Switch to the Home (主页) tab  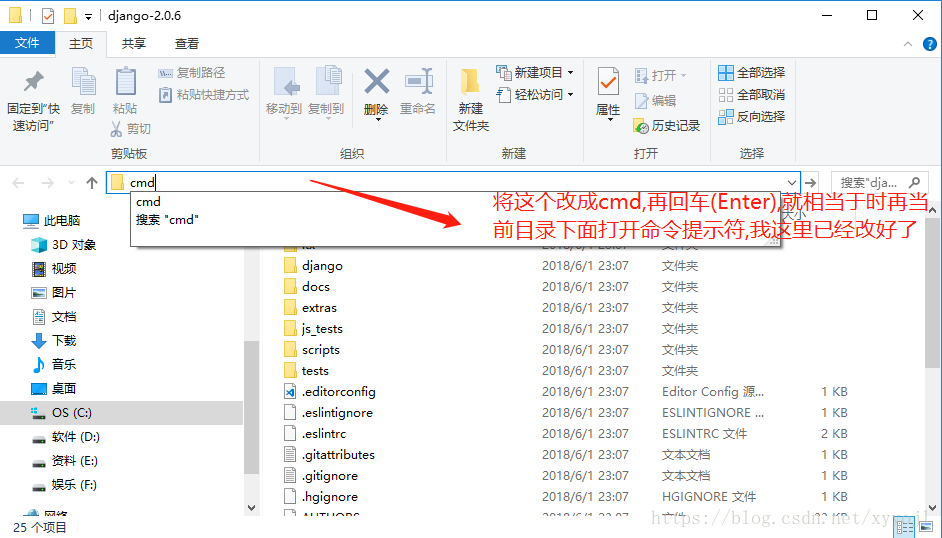click(81, 44)
